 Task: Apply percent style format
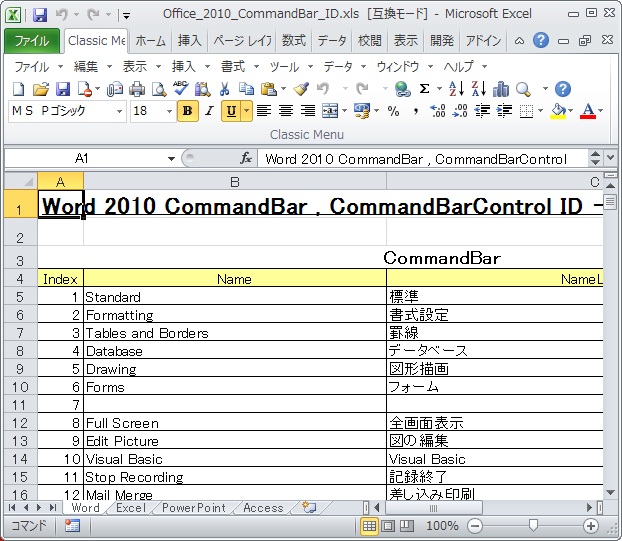393,111
